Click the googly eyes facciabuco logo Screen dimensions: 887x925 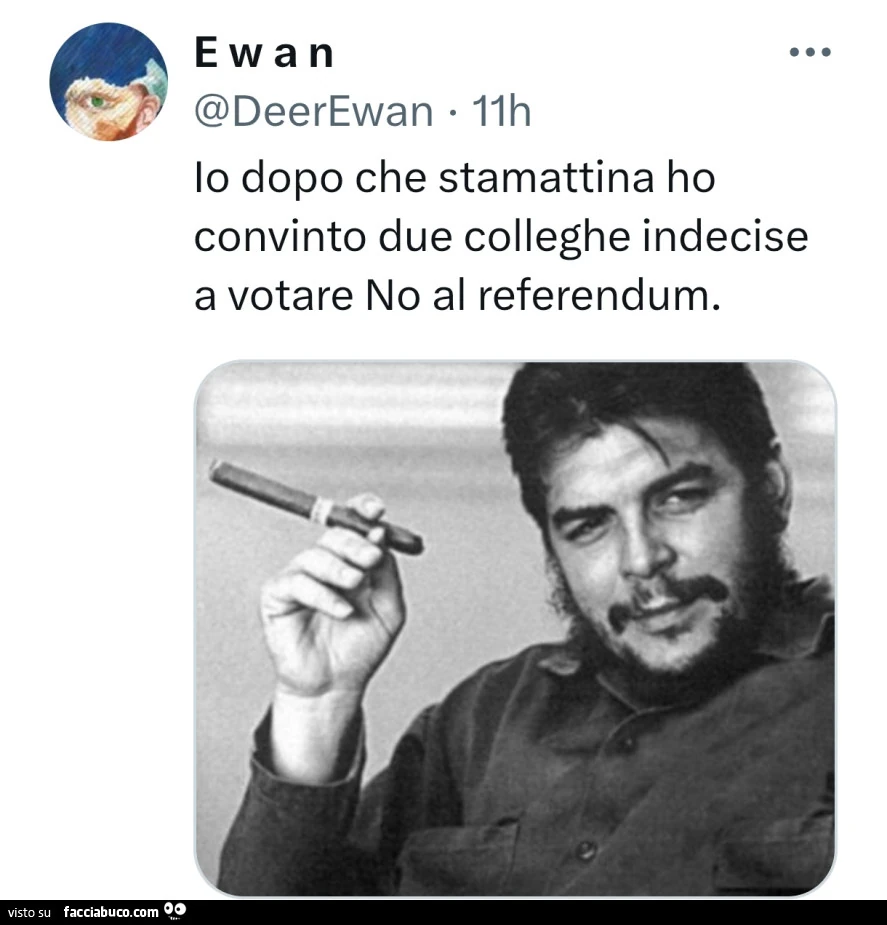[175, 910]
